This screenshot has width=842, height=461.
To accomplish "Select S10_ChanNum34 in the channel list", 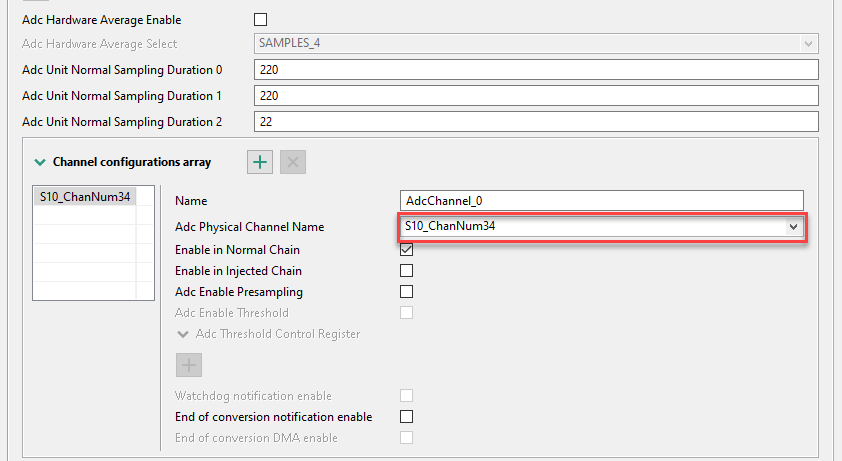I will (85, 197).
